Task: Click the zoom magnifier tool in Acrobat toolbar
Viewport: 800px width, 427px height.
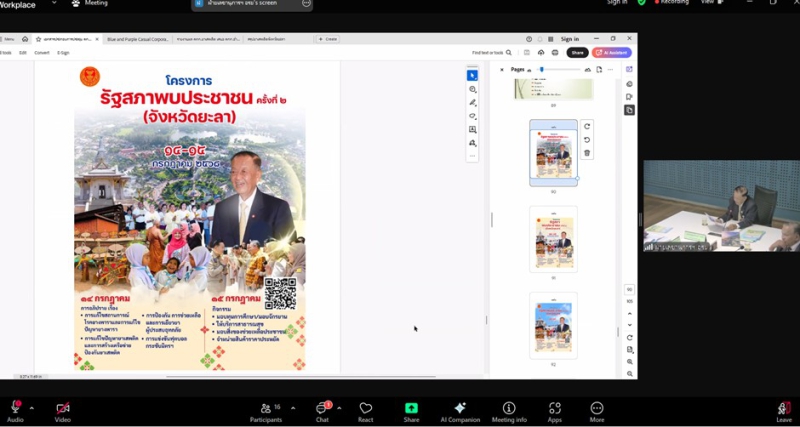Action: pos(472,89)
